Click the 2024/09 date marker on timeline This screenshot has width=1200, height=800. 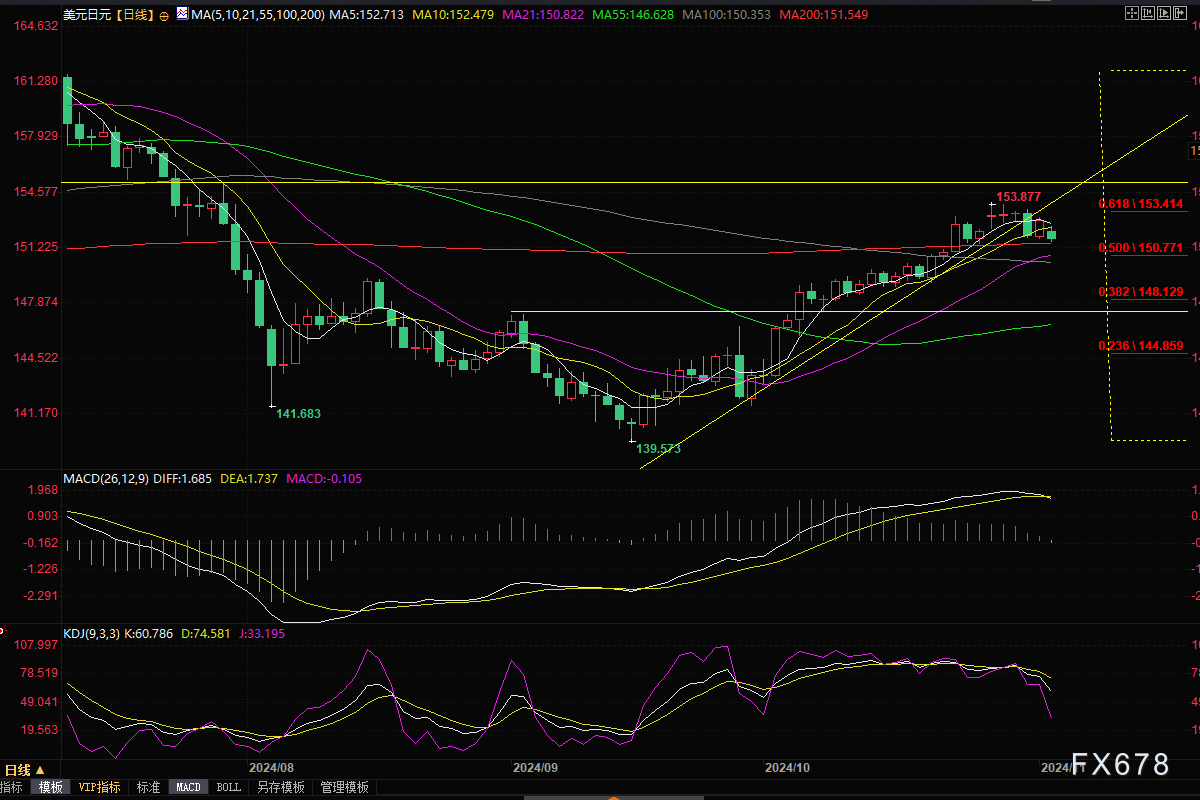click(534, 768)
